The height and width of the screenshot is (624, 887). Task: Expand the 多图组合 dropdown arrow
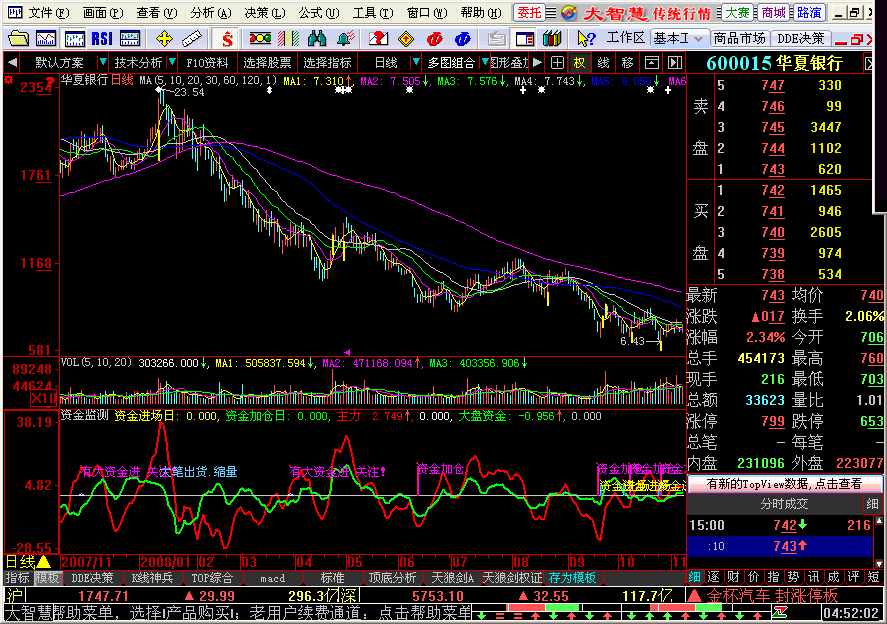tap(485, 62)
